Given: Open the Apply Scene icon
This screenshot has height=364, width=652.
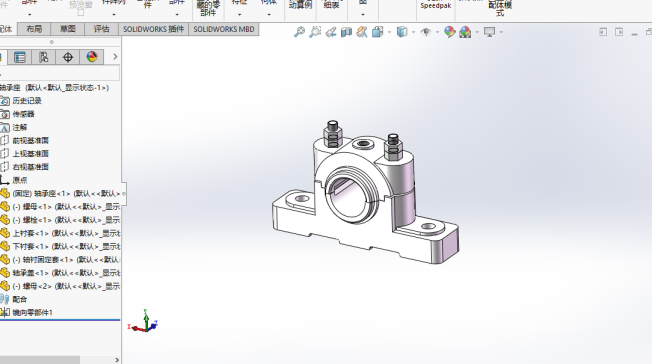Looking at the screenshot, I should [x=465, y=32].
